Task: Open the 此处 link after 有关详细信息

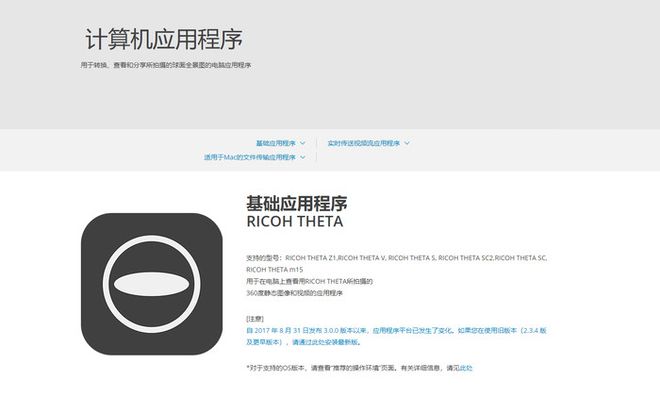Action: pyautogui.click(x=466, y=368)
